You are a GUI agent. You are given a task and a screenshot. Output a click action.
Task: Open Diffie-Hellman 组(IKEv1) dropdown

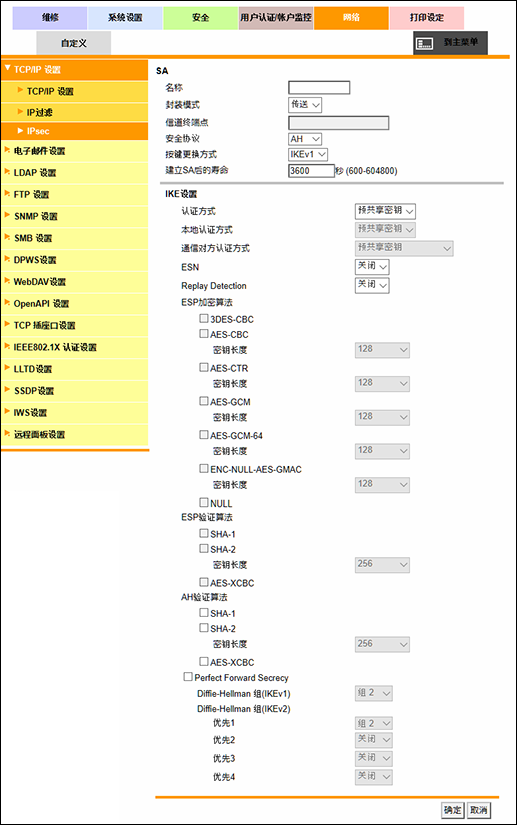pyautogui.click(x=374, y=693)
